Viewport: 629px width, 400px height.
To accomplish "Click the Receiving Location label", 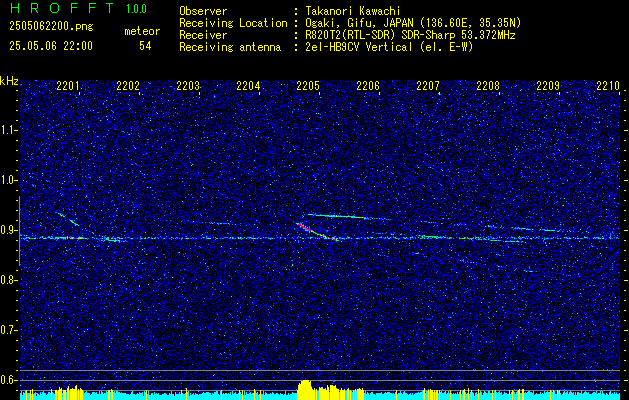I will tap(233, 23).
